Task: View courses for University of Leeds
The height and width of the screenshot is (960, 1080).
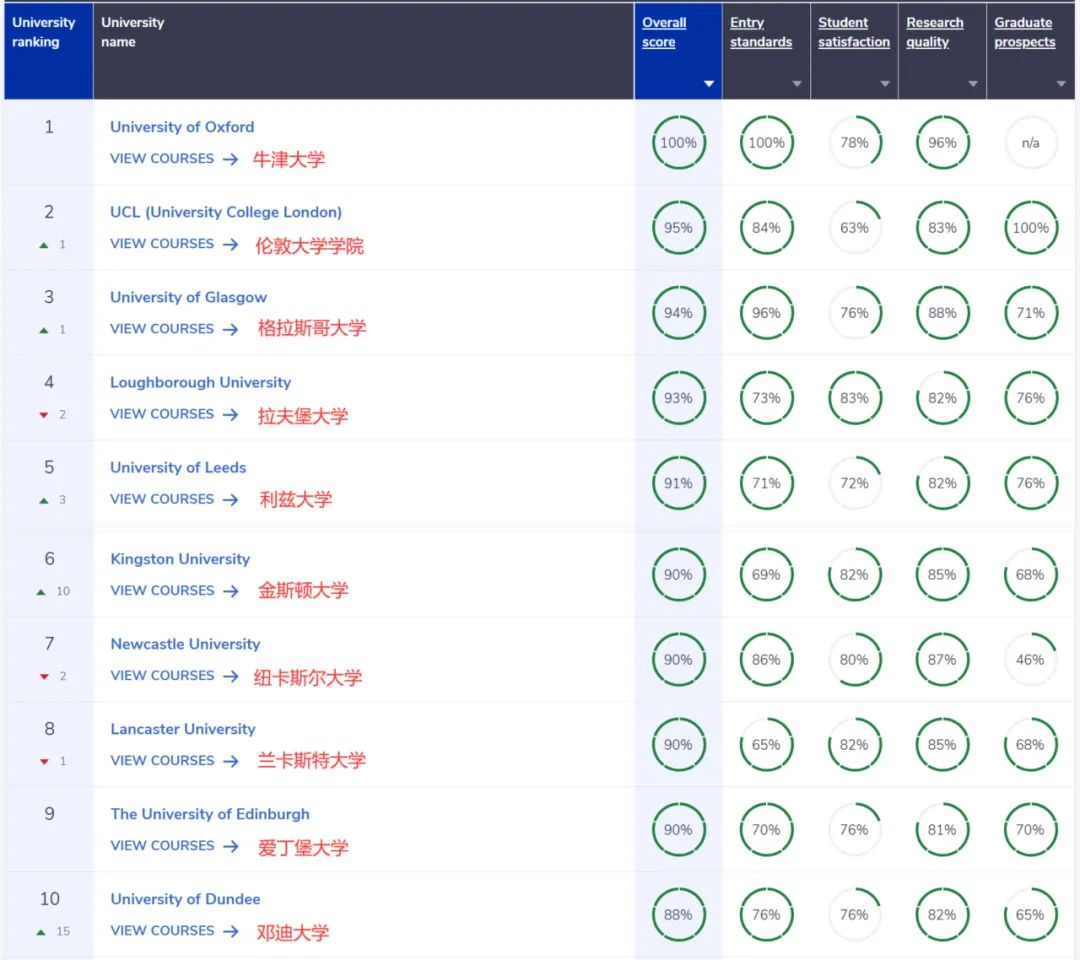Action: tap(174, 499)
